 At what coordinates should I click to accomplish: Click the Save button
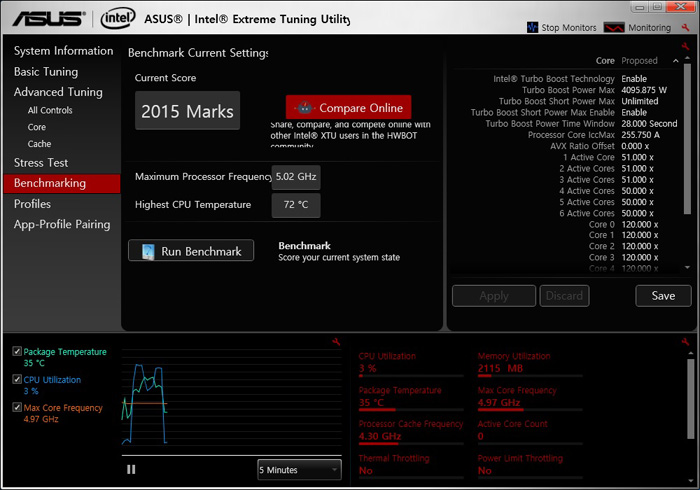tap(663, 296)
